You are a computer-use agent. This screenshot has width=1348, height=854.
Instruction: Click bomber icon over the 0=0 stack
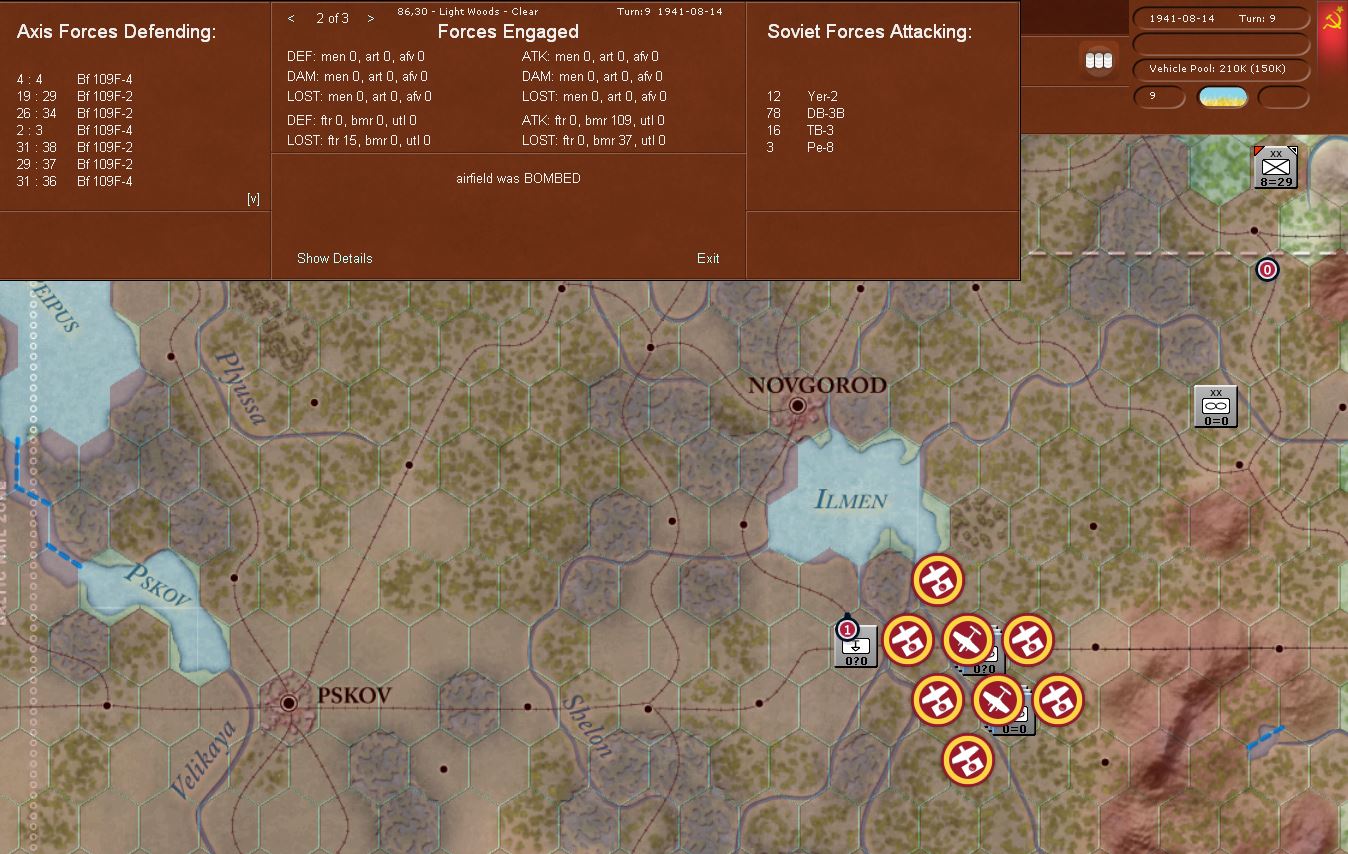[x=997, y=699]
